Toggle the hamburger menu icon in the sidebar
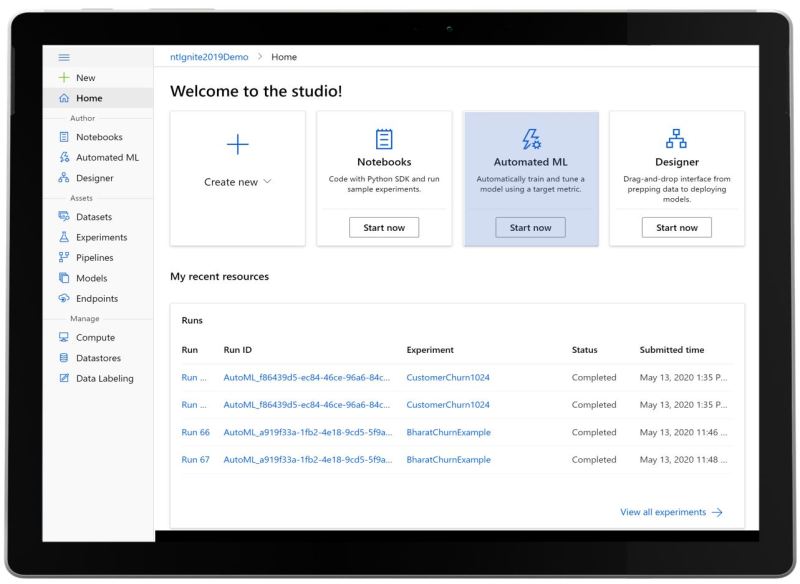 coord(64,57)
